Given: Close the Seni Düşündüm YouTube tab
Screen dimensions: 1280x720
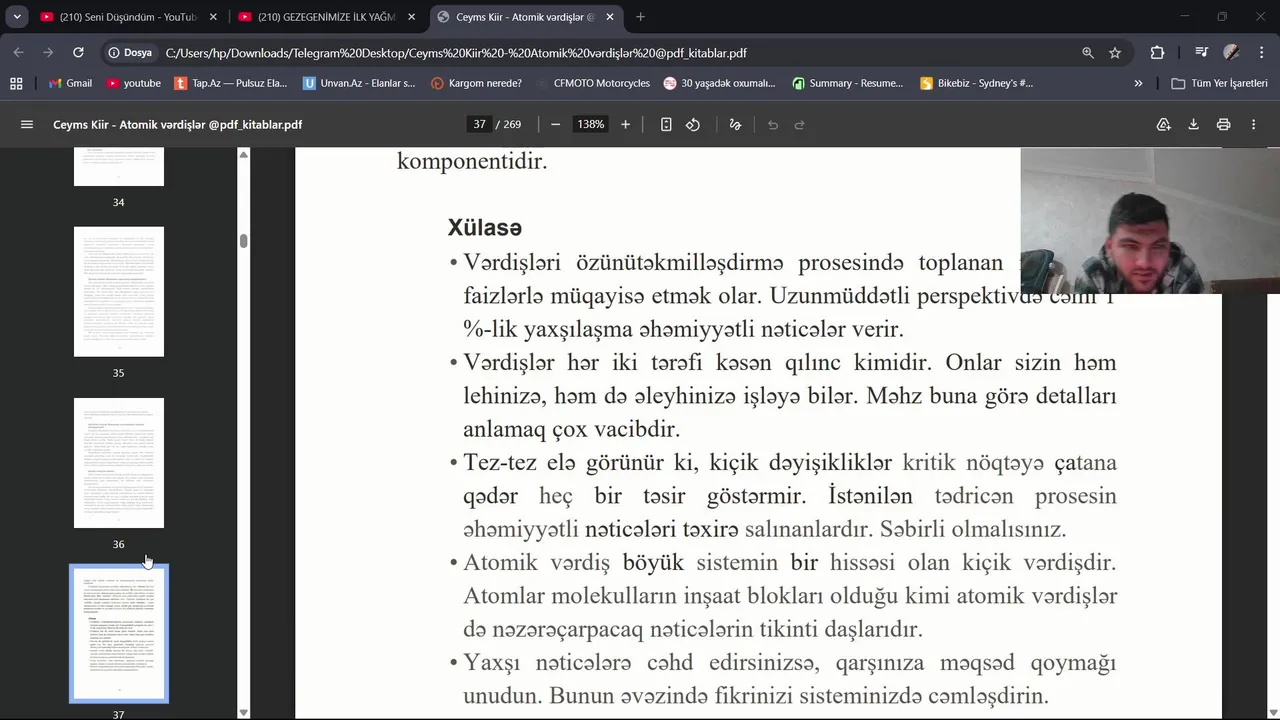Looking at the screenshot, I should [213, 17].
